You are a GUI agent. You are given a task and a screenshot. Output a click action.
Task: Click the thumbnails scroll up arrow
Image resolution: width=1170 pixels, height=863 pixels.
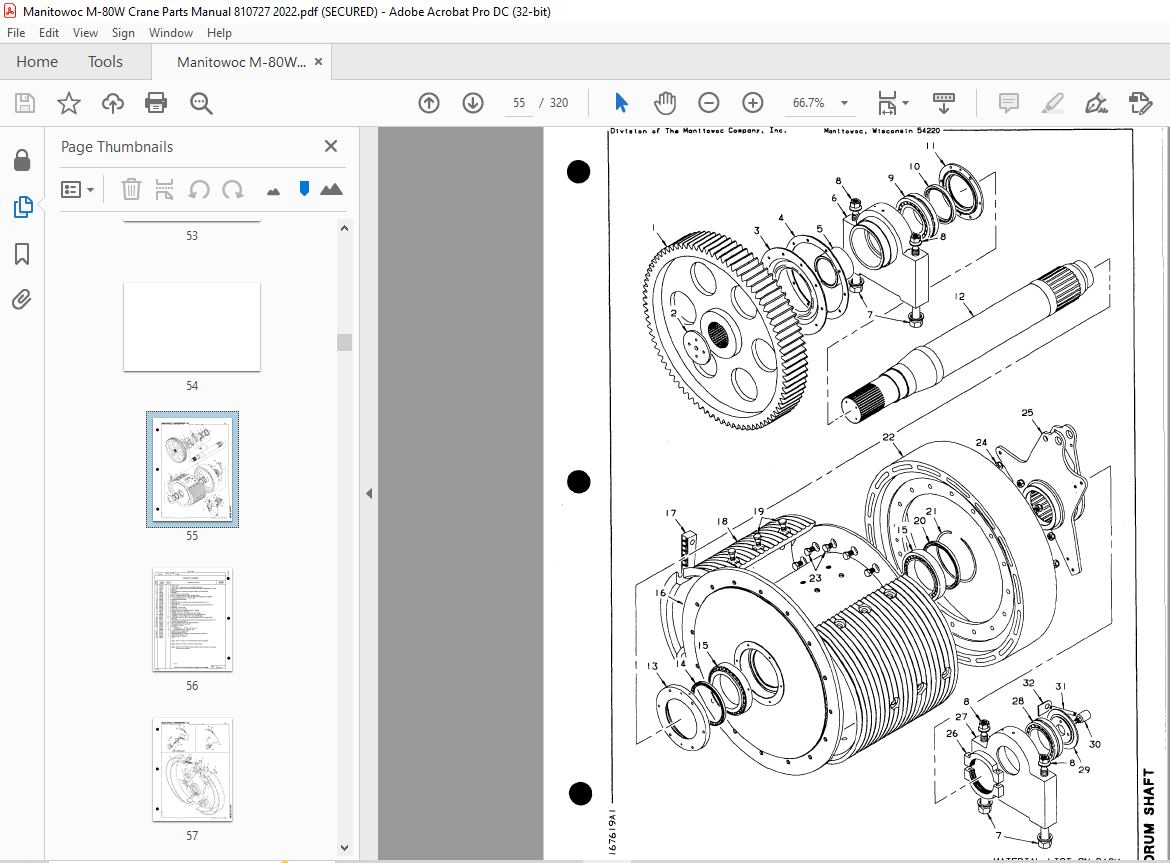[x=344, y=228]
